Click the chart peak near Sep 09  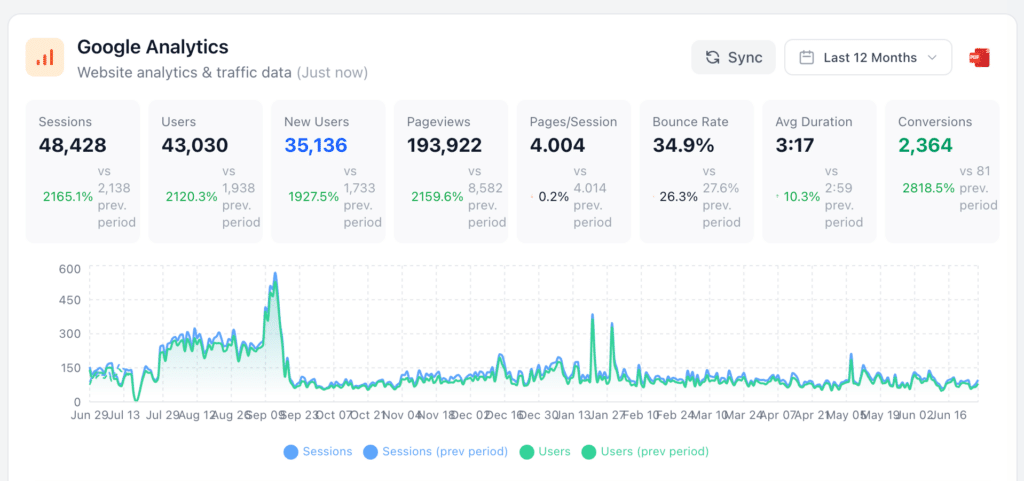tap(275, 275)
